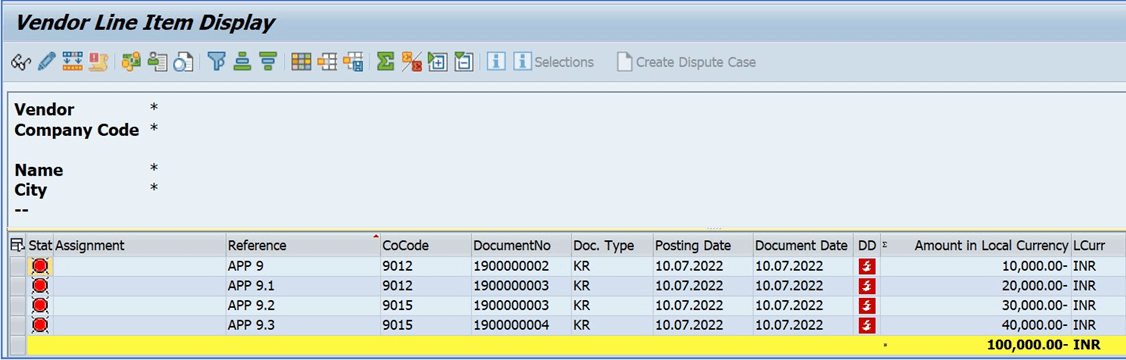Select the row selector for APP 9.2

17,305
